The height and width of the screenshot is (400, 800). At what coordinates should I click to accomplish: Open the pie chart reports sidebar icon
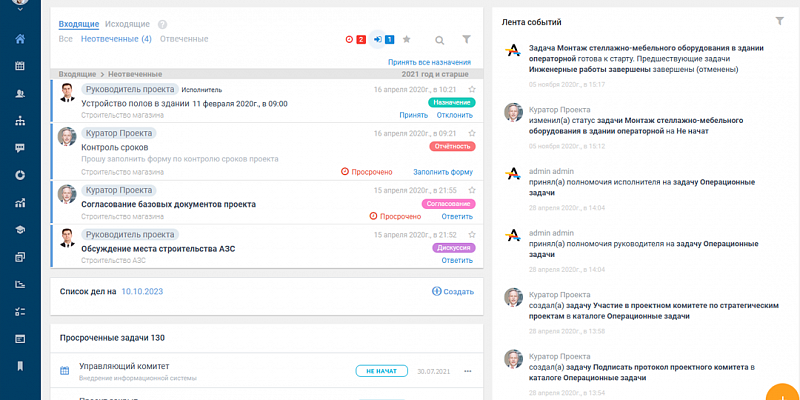[x=20, y=176]
